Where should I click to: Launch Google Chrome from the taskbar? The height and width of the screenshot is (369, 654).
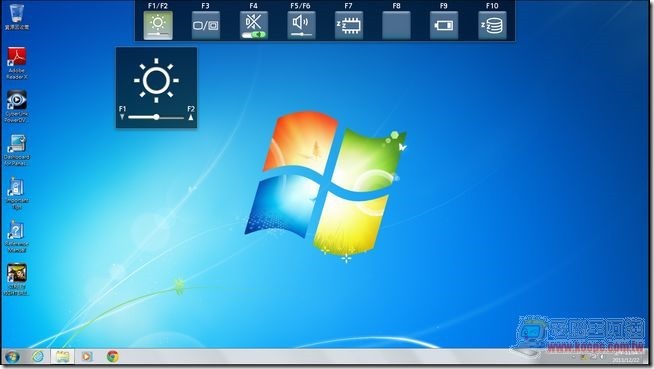coord(112,356)
